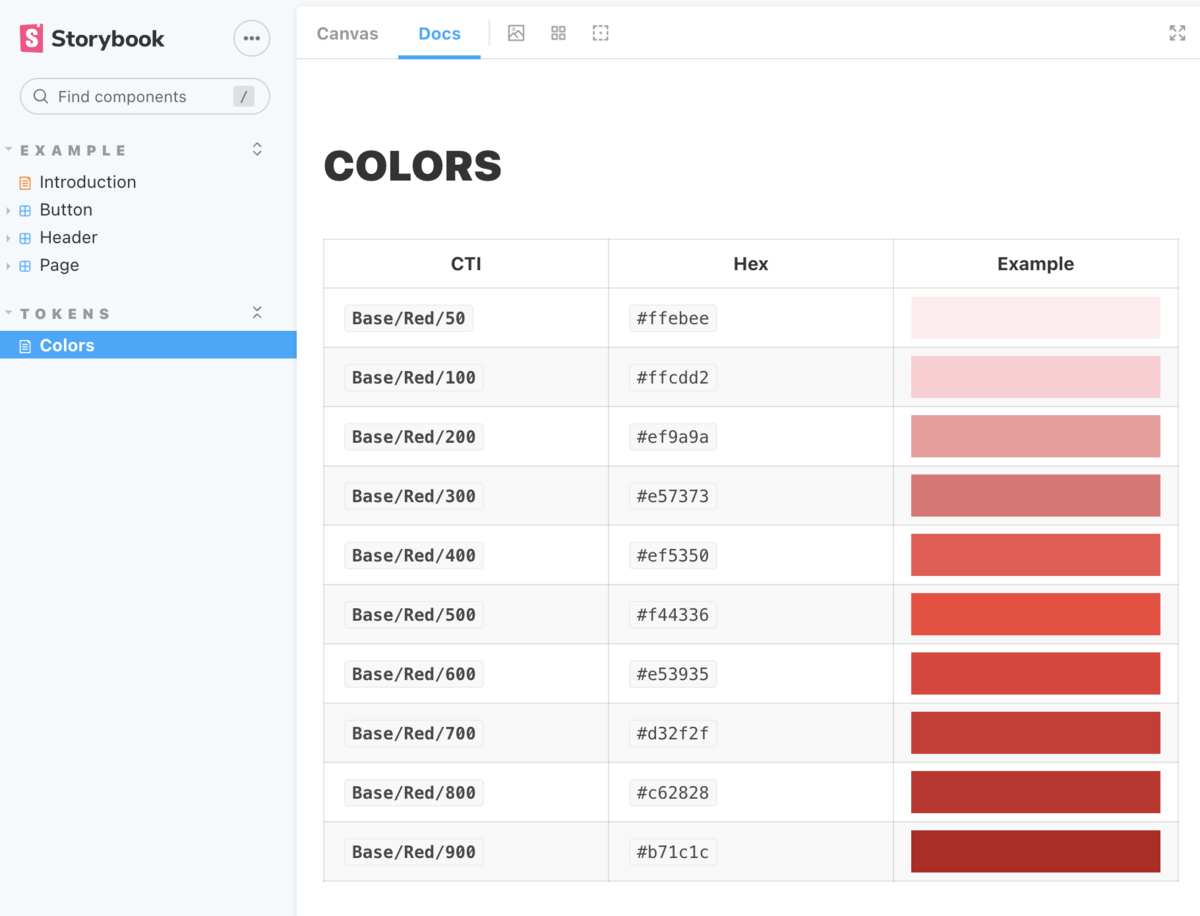Select the Docs tab

pos(439,34)
